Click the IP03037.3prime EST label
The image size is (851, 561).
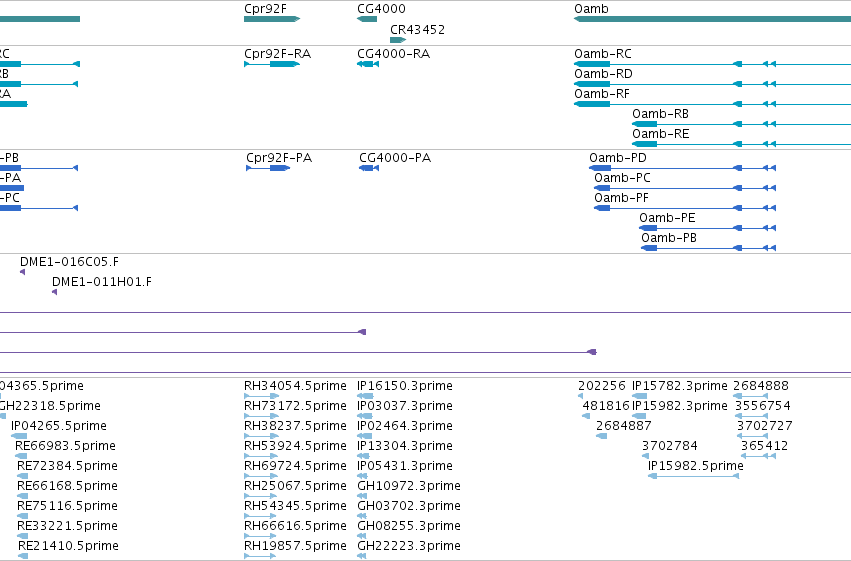[x=405, y=406]
